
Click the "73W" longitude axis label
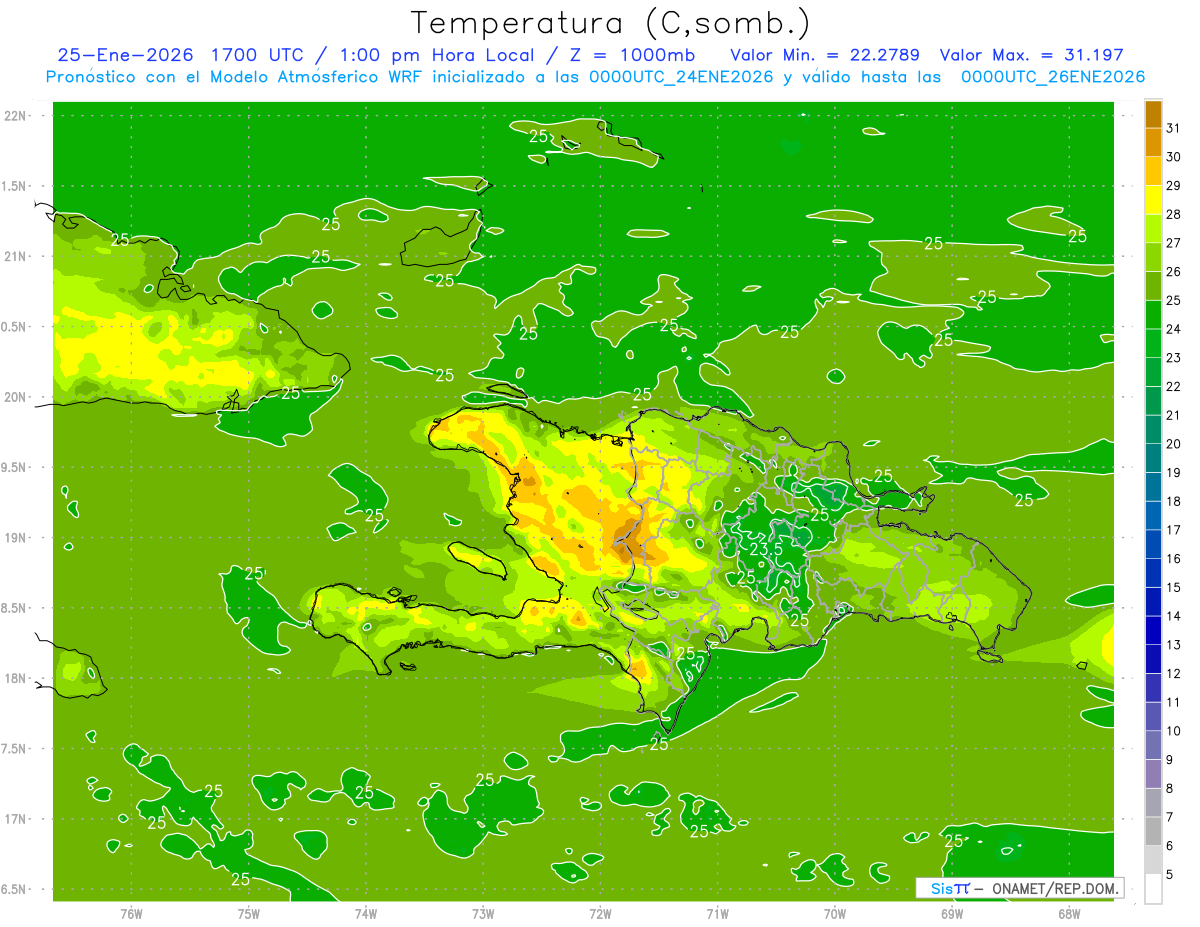(483, 914)
